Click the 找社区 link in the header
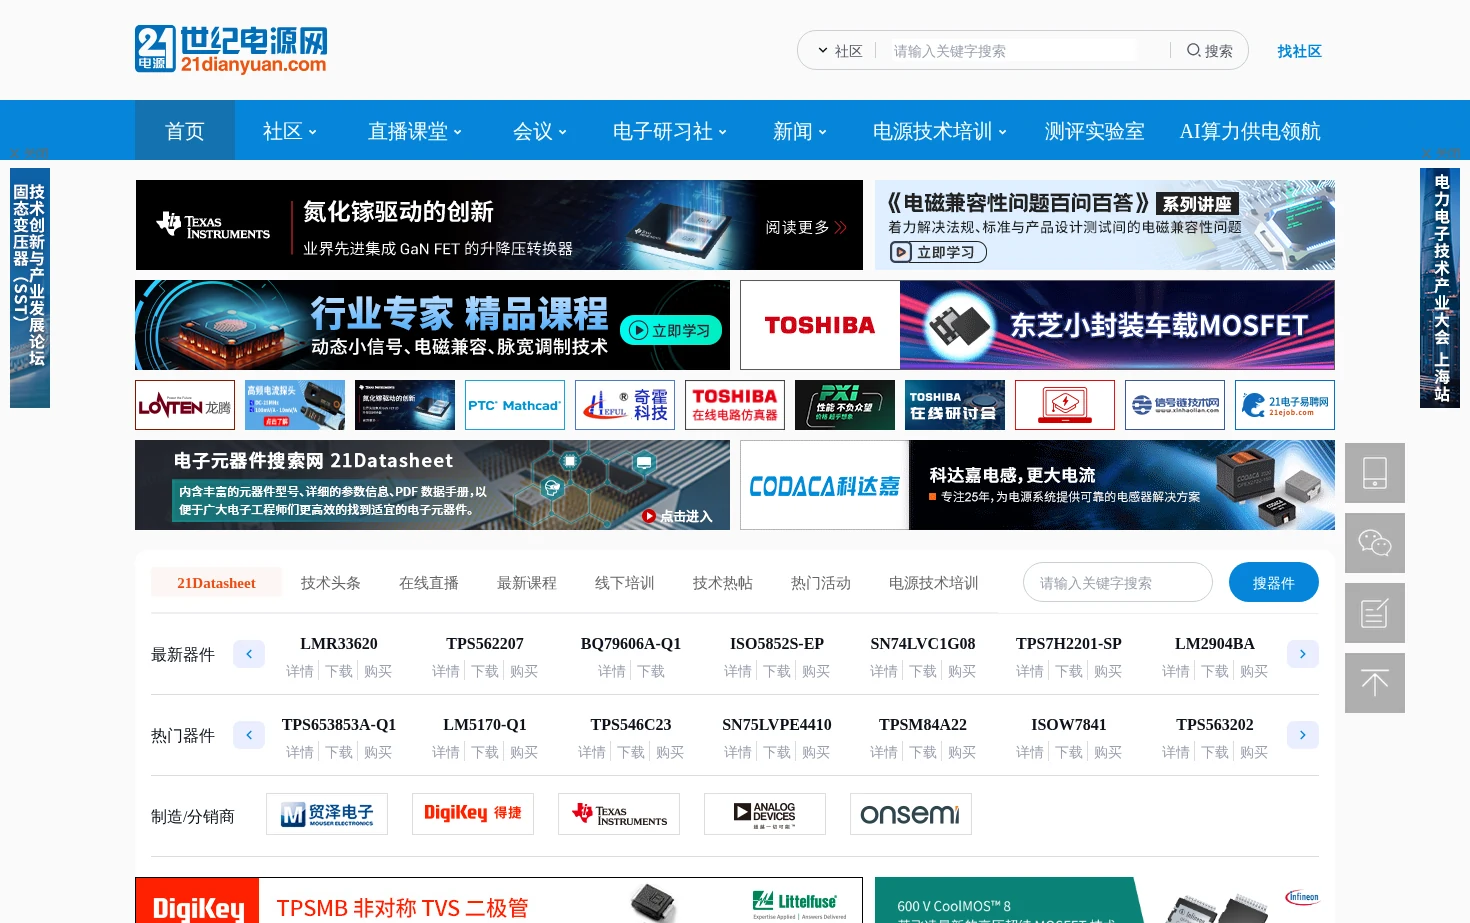1470x923 pixels. pyautogui.click(x=1299, y=51)
